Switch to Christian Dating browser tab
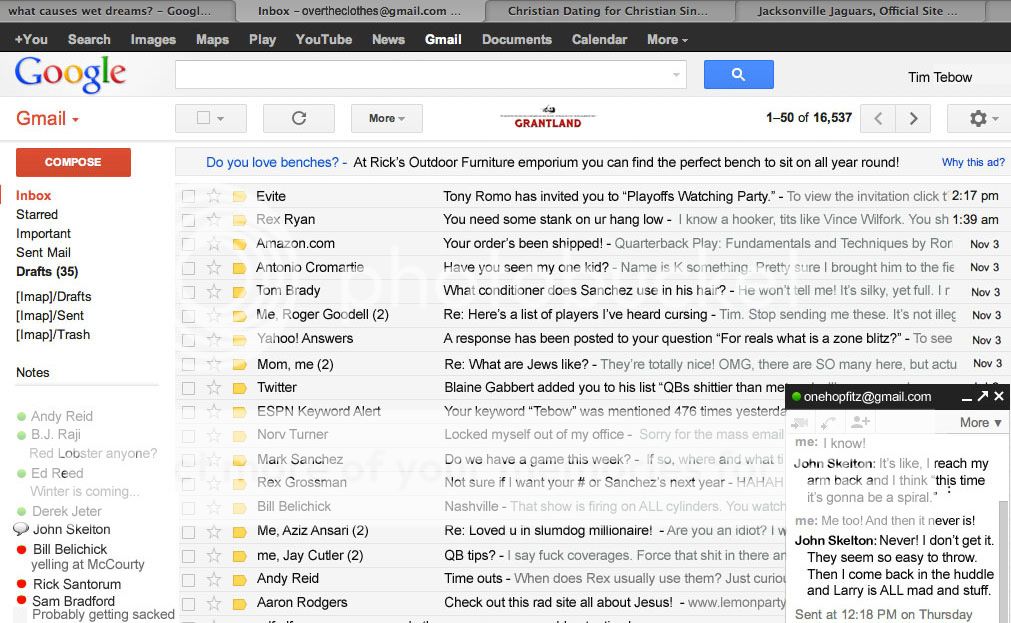The width and height of the screenshot is (1011, 623). [x=607, y=11]
